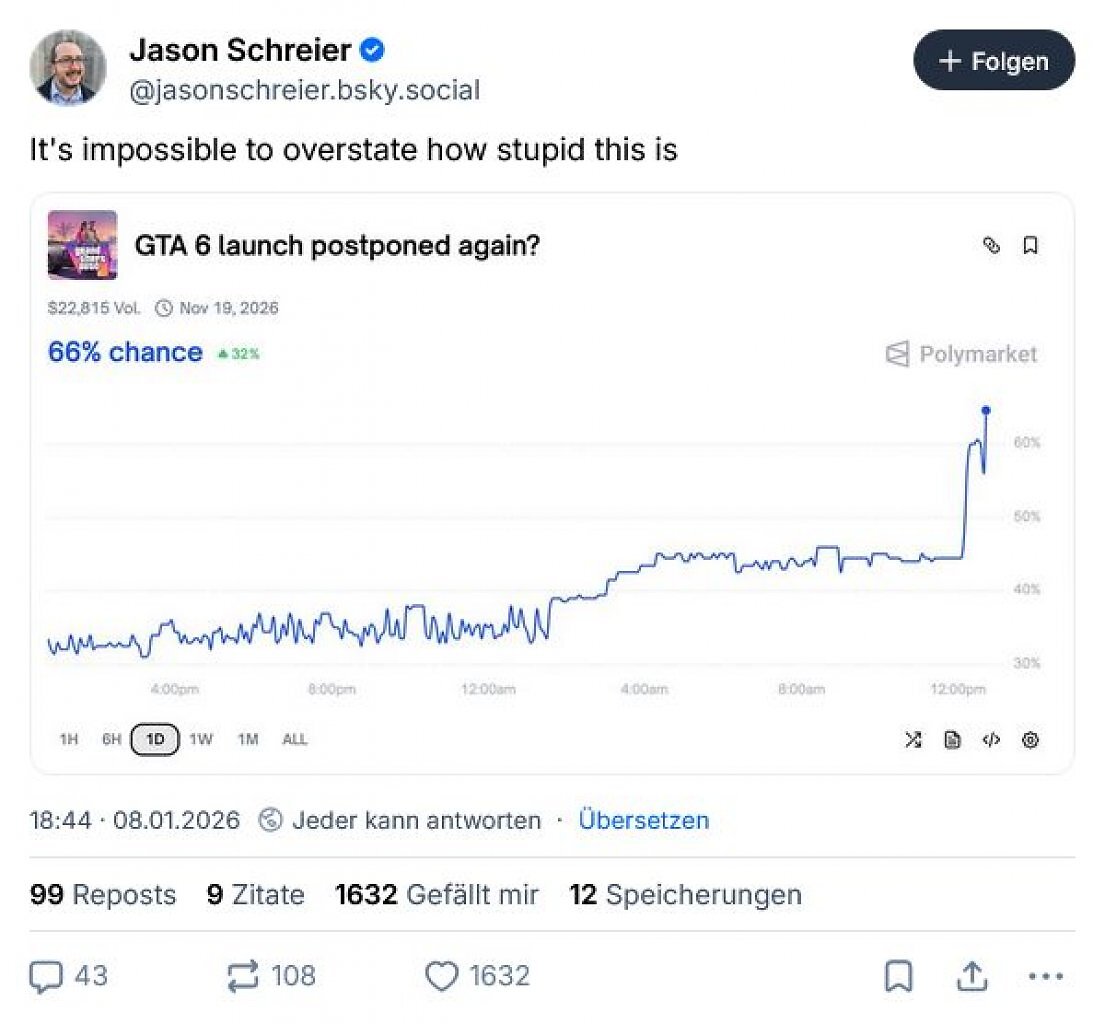Open the three-dot more options menu
This screenshot has width=1105, height=1024.
(1046, 977)
